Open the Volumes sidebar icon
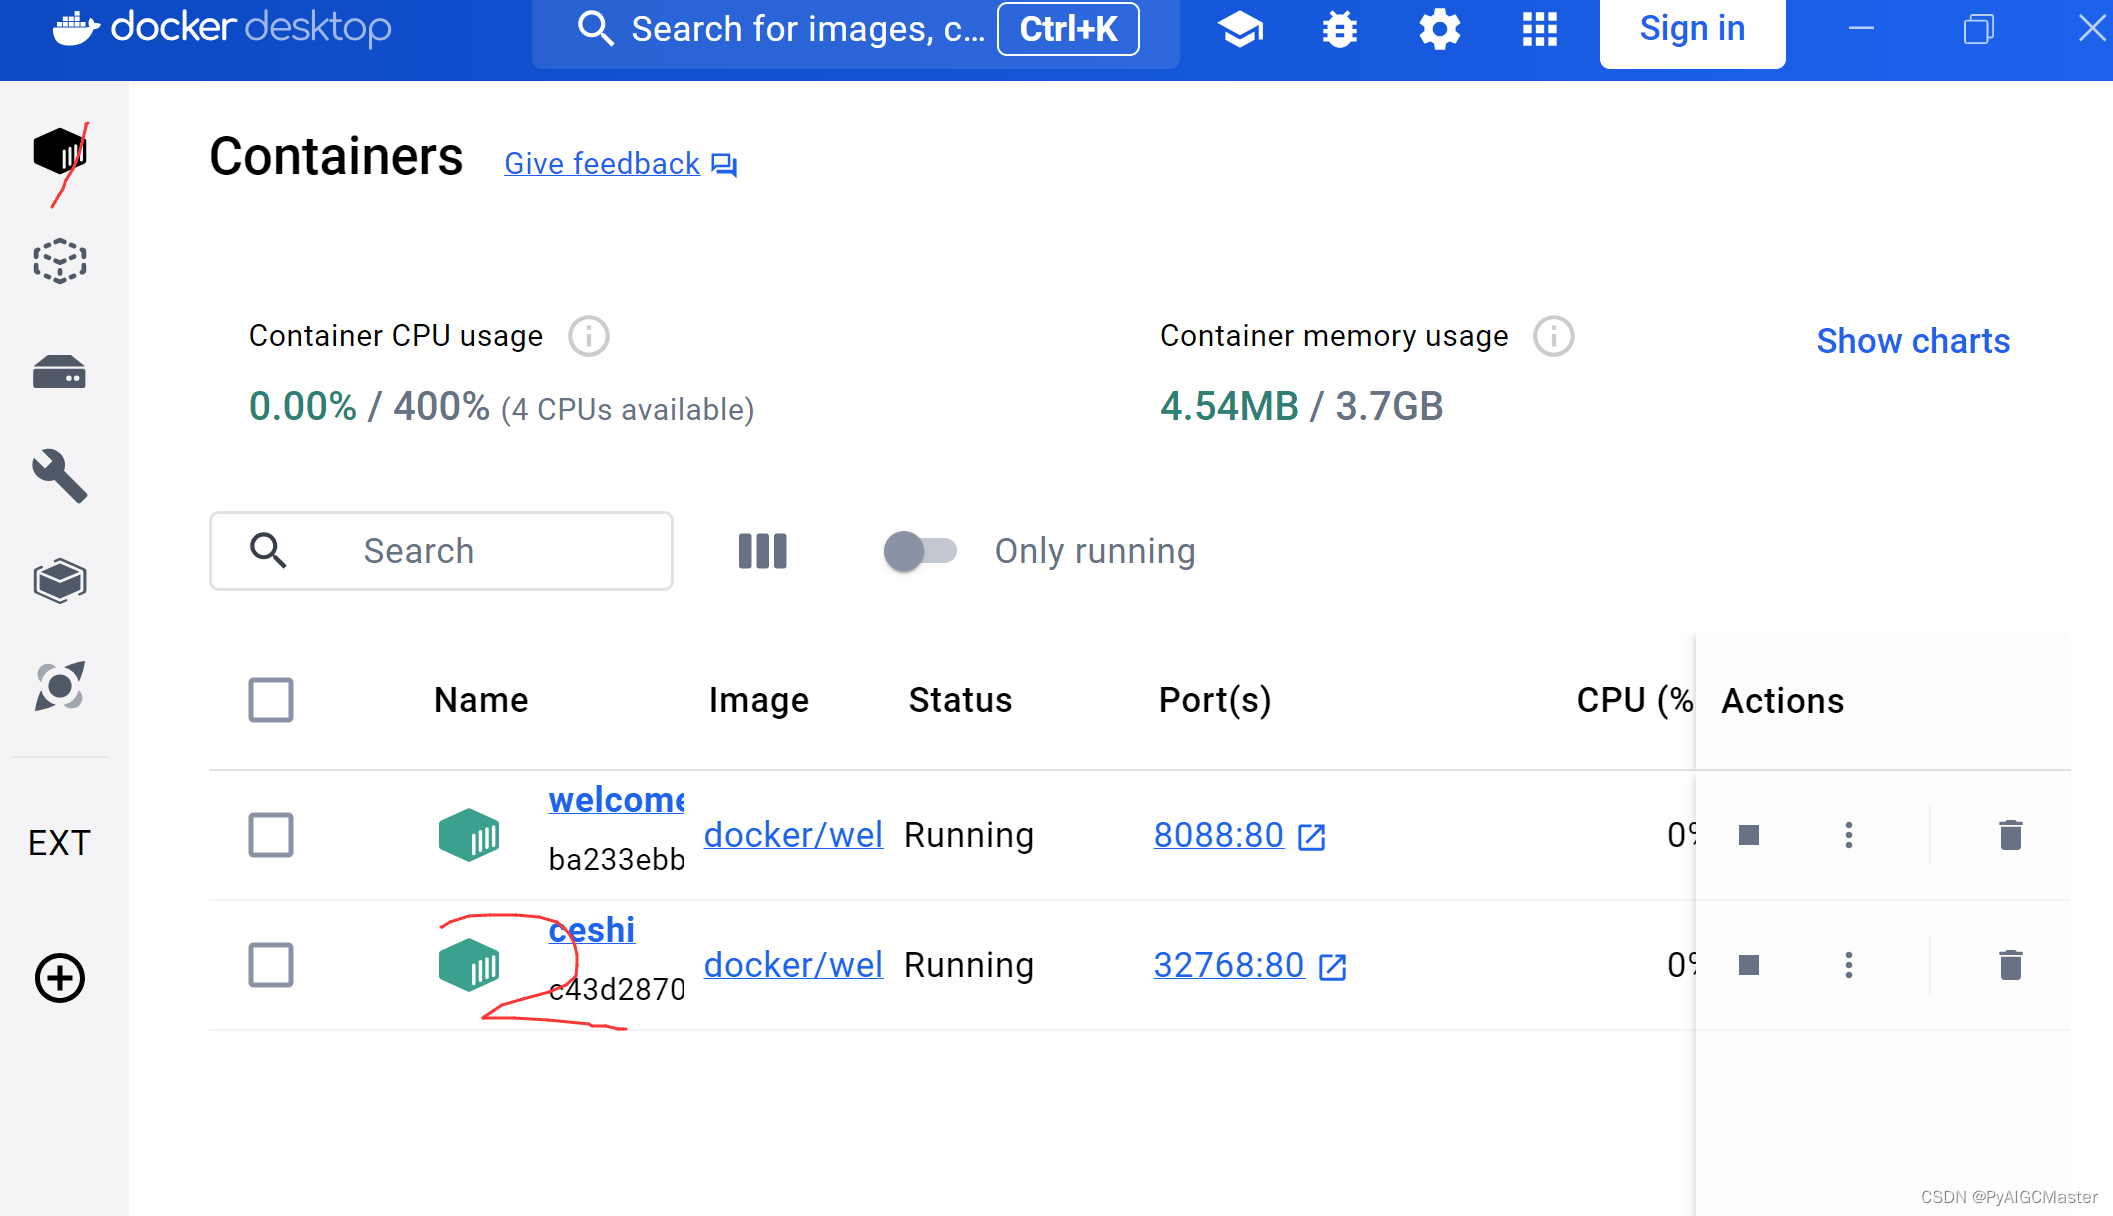This screenshot has width=2113, height=1216. click(59, 372)
